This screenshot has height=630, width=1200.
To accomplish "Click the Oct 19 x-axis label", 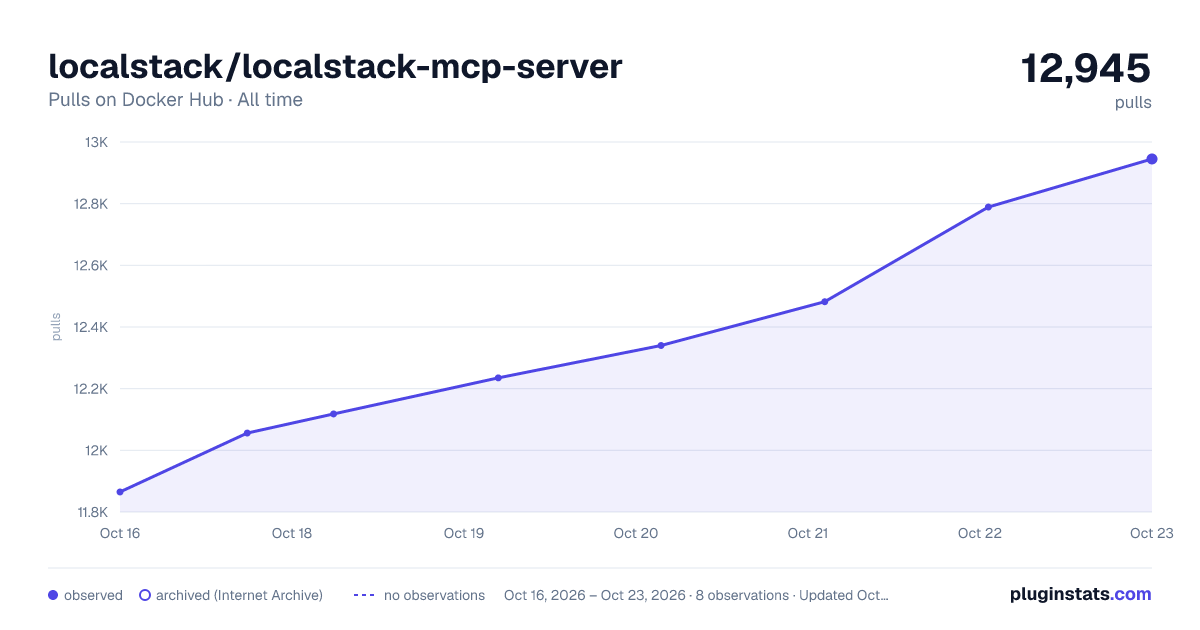I will 464,533.
